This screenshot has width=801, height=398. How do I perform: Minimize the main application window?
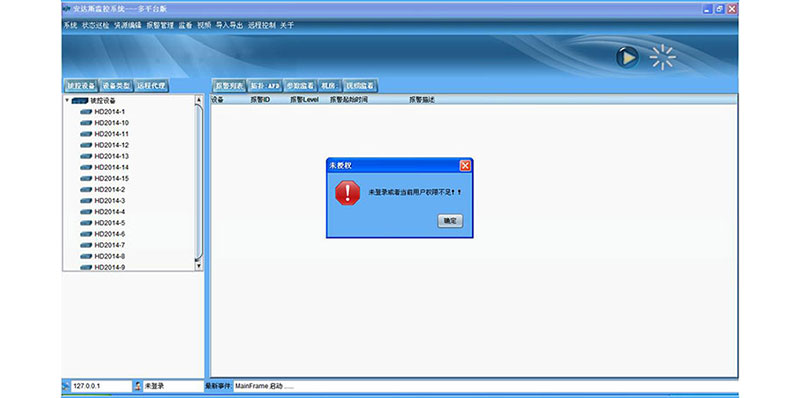(x=708, y=9)
